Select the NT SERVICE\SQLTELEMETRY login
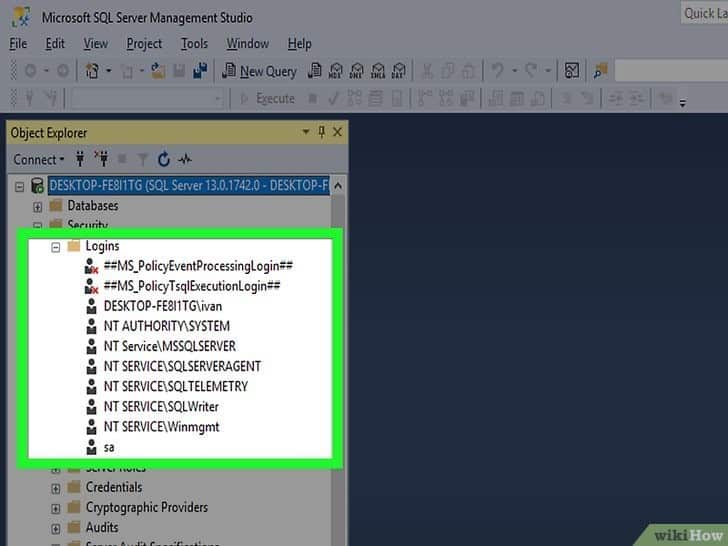 tap(176, 386)
